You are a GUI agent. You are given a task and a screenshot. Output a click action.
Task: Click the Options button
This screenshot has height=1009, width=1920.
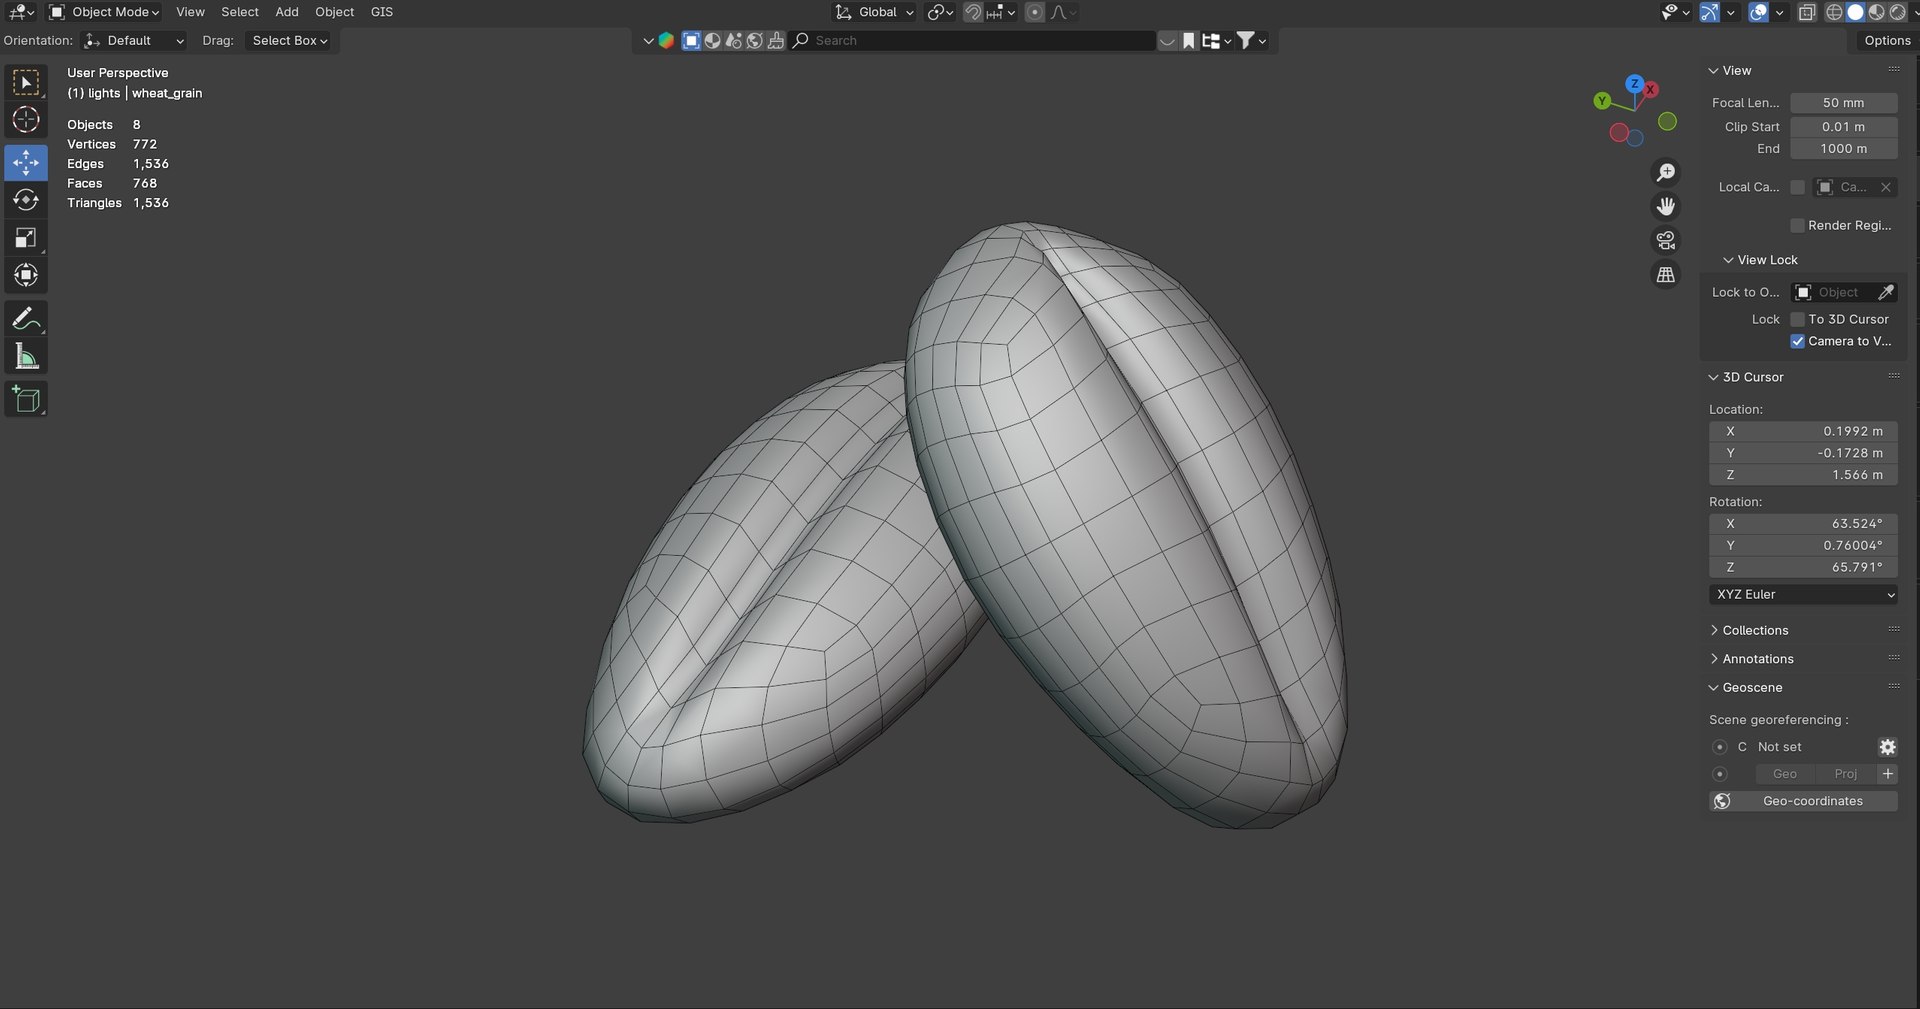(x=1887, y=41)
